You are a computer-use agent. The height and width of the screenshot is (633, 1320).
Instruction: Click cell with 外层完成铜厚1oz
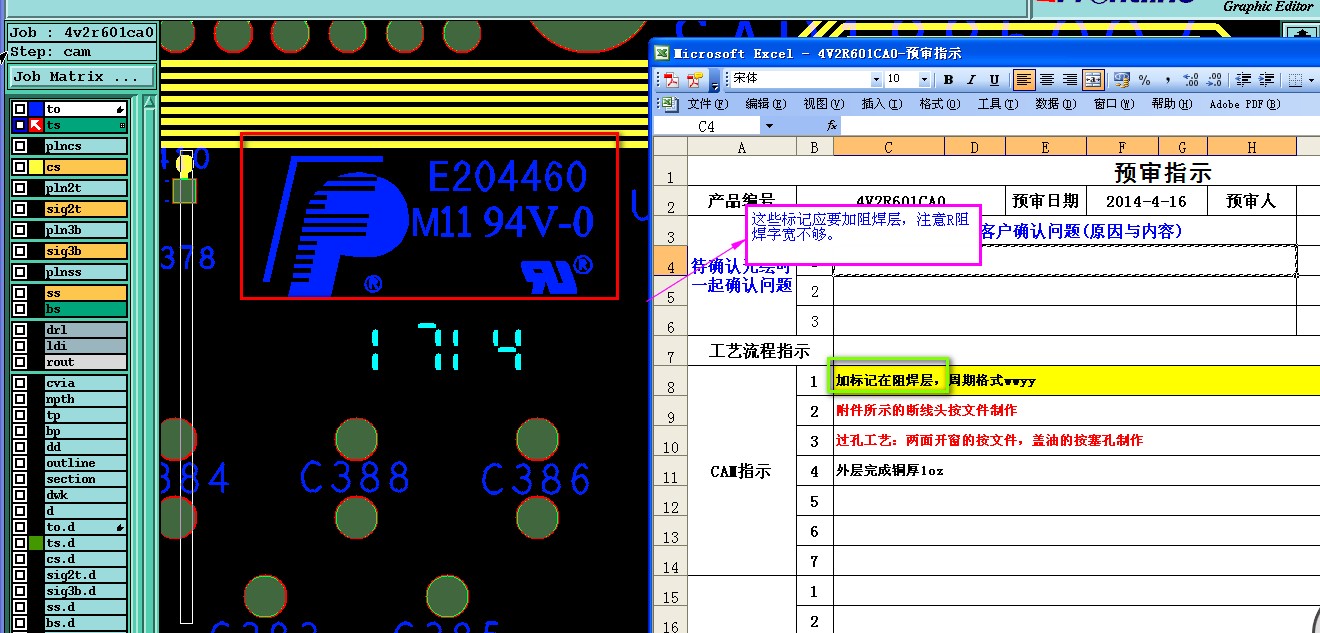(1076, 470)
